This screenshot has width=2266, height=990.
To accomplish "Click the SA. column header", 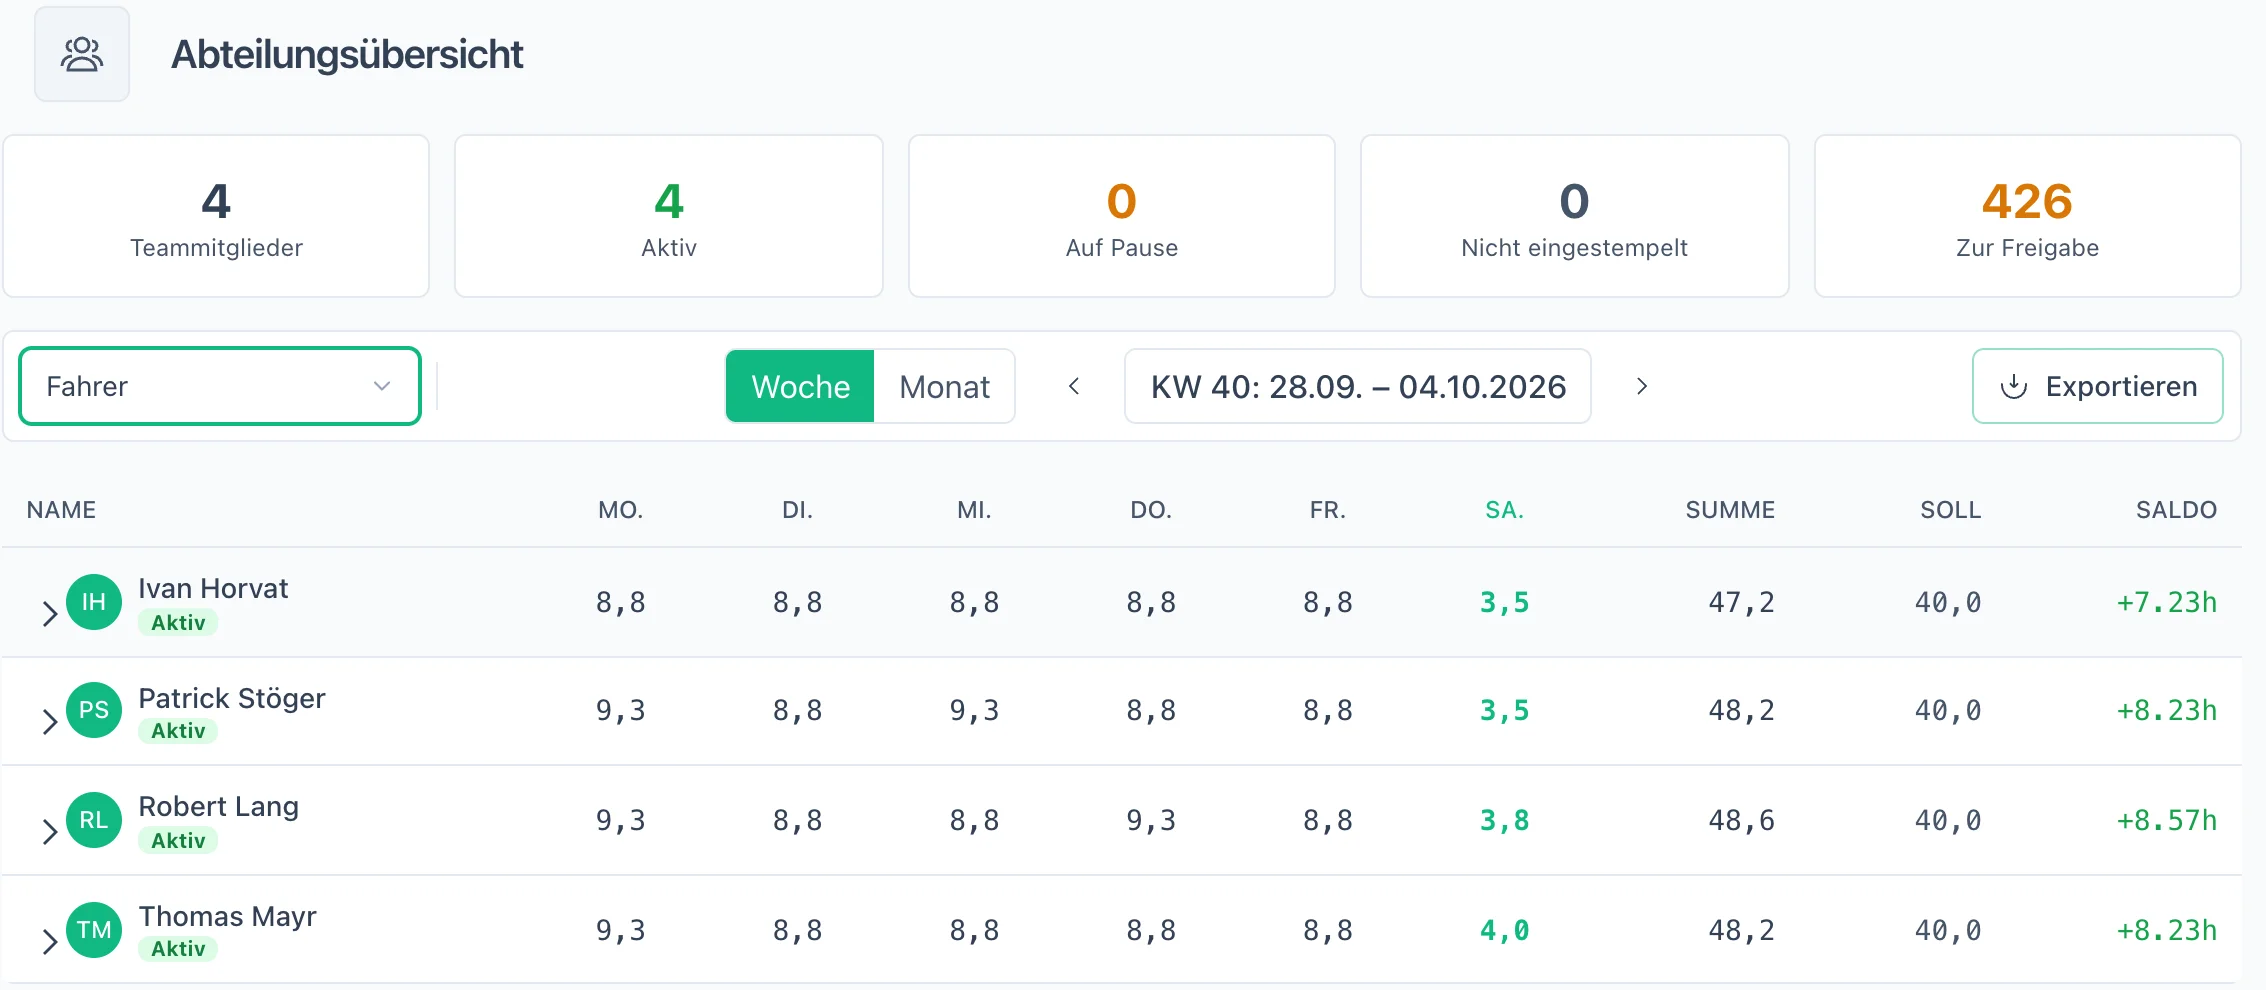I will coord(1505,510).
